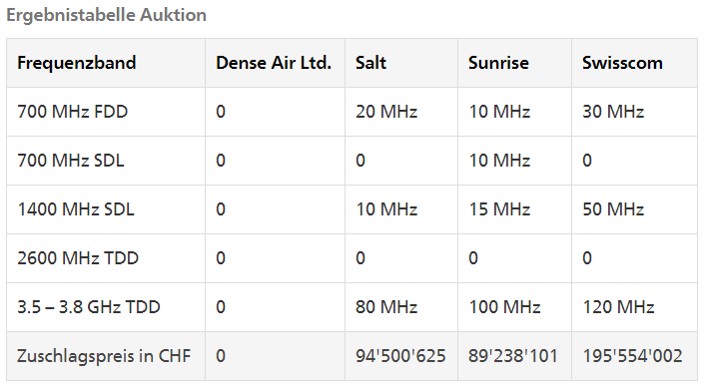Image resolution: width=705 pixels, height=385 pixels.
Task: Click the 50 MHz Swisscom cell
Action: (613, 209)
